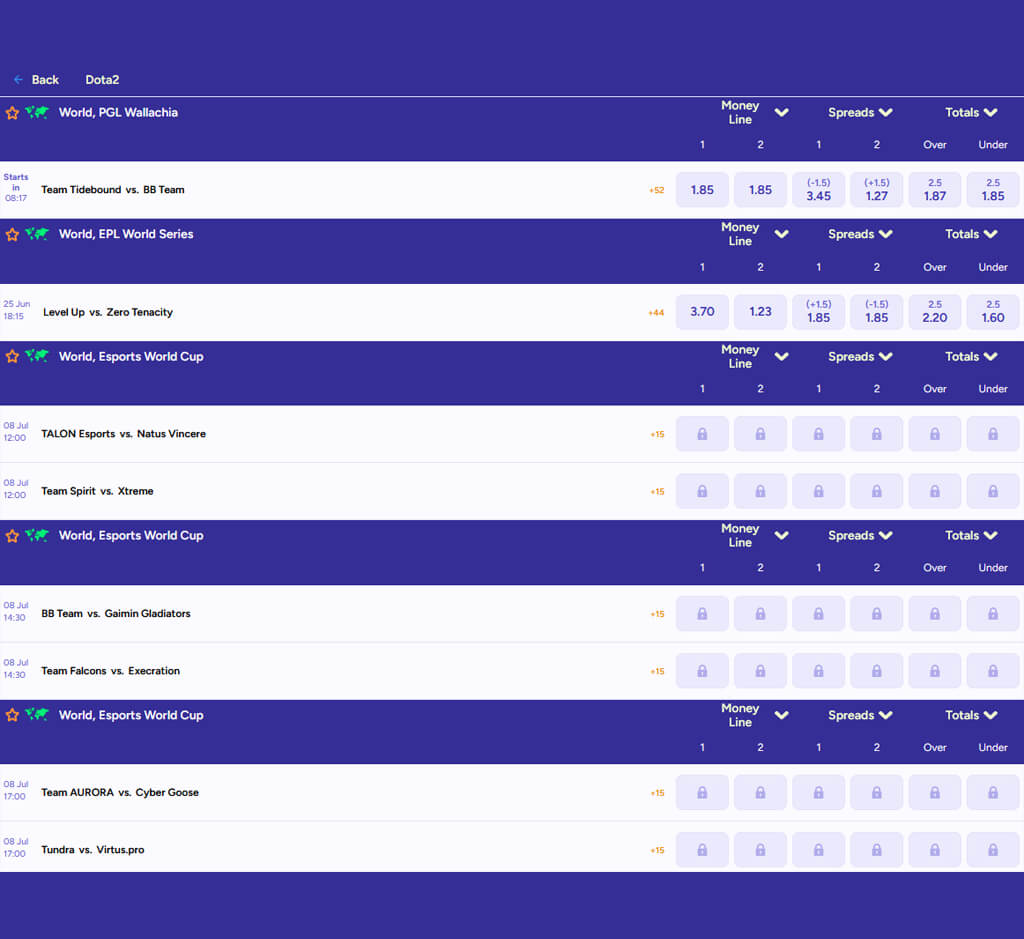The image size is (1024, 939).
Task: Click the locked Money Line 1 for Team AURORA
Action: [702, 793]
